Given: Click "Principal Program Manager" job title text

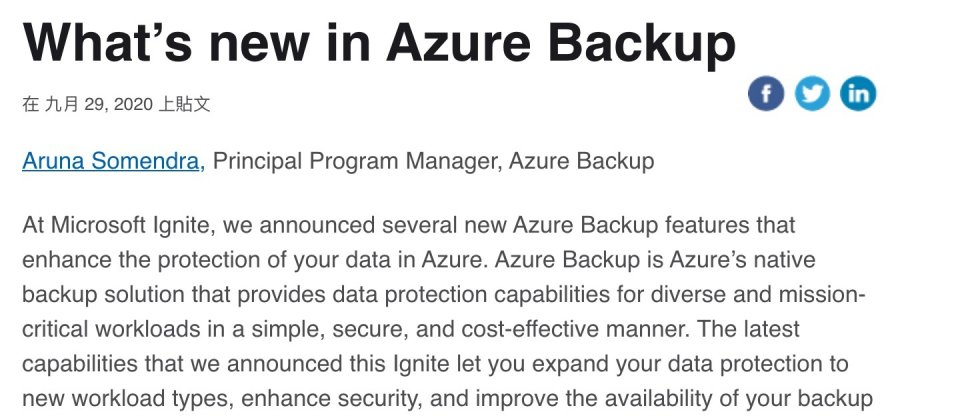Looking at the screenshot, I should (356, 161).
